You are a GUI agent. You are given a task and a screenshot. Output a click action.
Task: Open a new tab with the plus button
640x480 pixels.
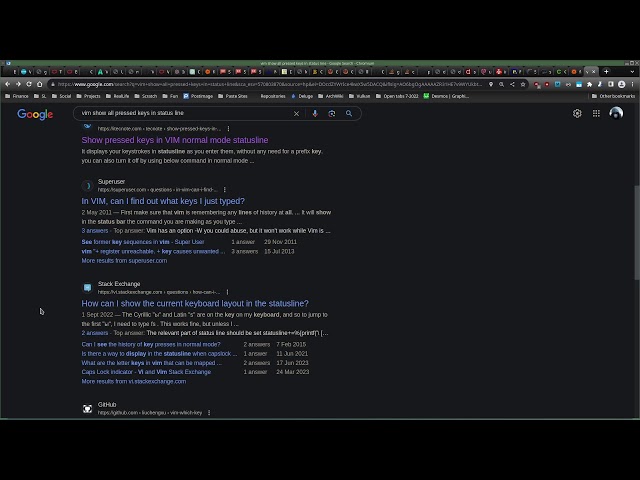click(x=606, y=71)
